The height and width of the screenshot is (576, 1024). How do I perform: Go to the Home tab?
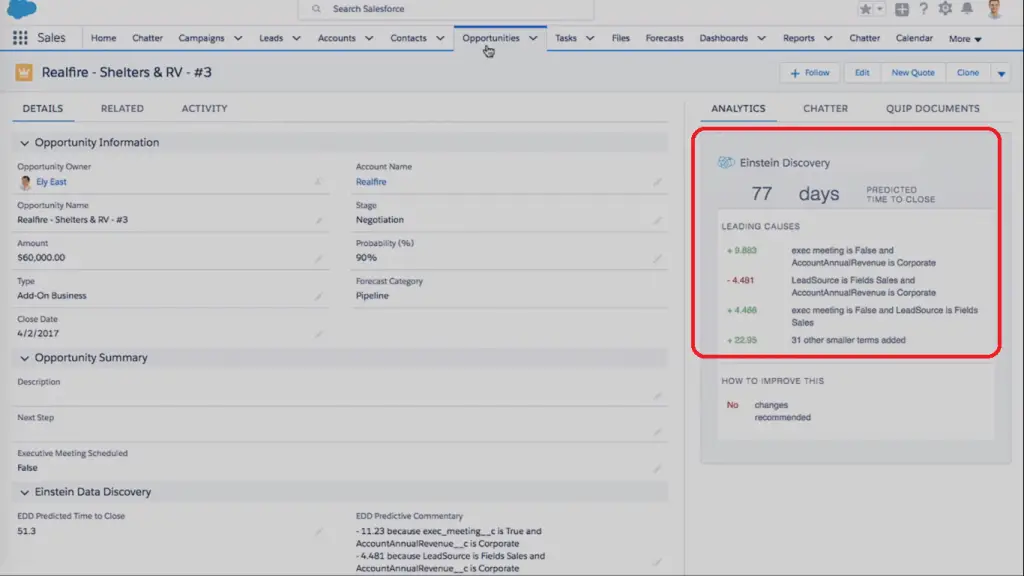pyautogui.click(x=103, y=38)
